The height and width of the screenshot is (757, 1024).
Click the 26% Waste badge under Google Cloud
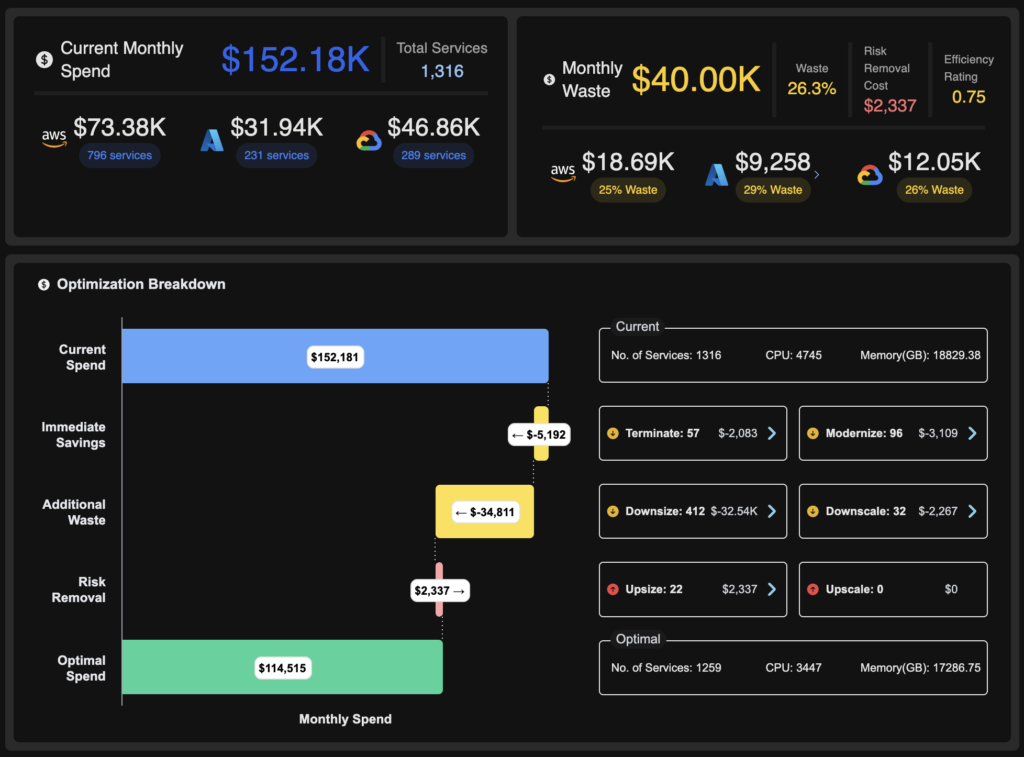[934, 190]
